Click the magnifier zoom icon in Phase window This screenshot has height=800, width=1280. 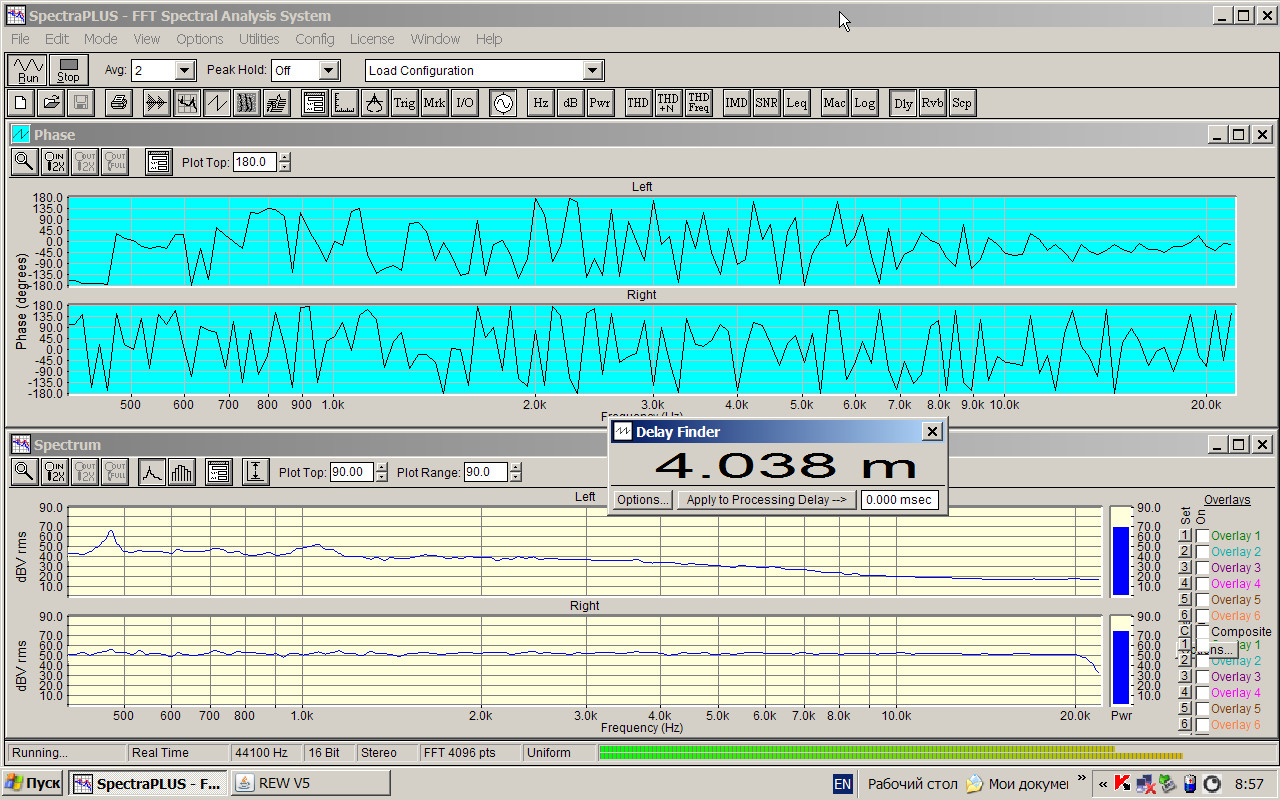coord(25,162)
